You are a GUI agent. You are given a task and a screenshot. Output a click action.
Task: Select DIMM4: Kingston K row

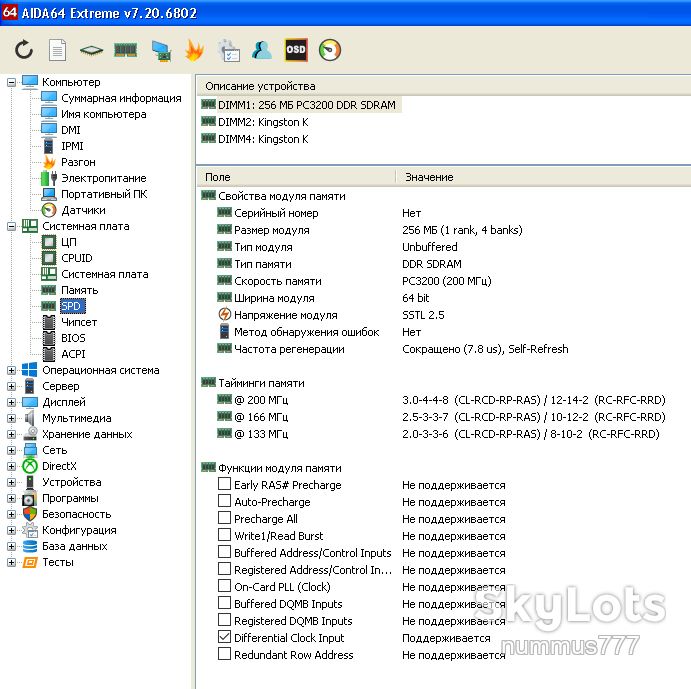click(x=255, y=139)
